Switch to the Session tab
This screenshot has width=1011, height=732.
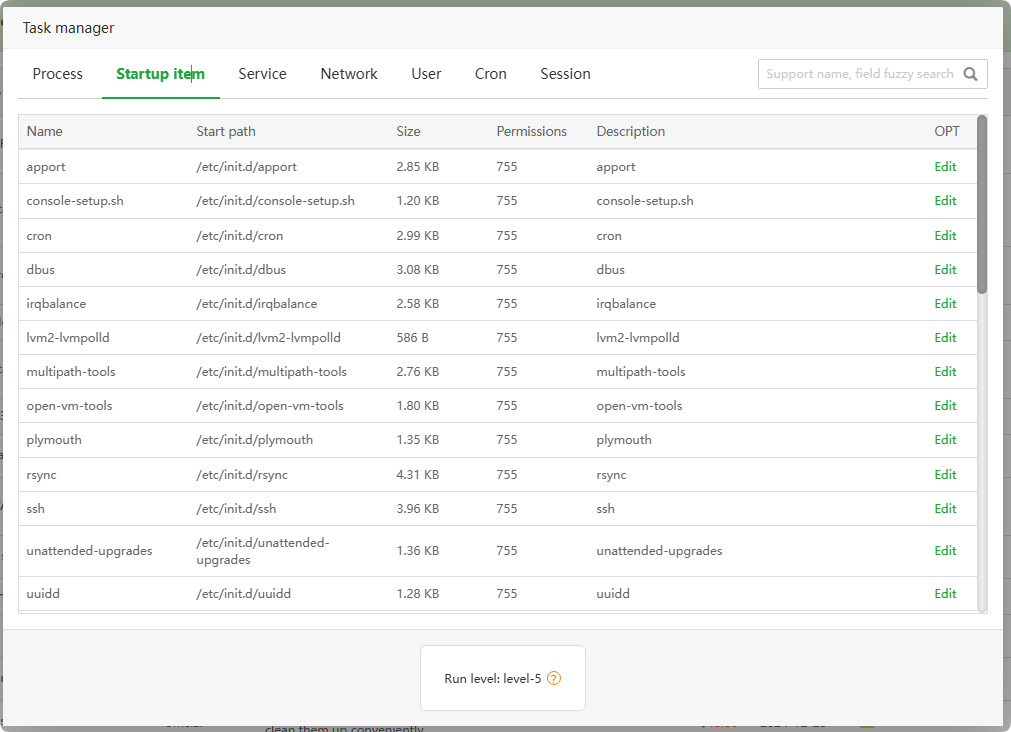click(x=565, y=74)
